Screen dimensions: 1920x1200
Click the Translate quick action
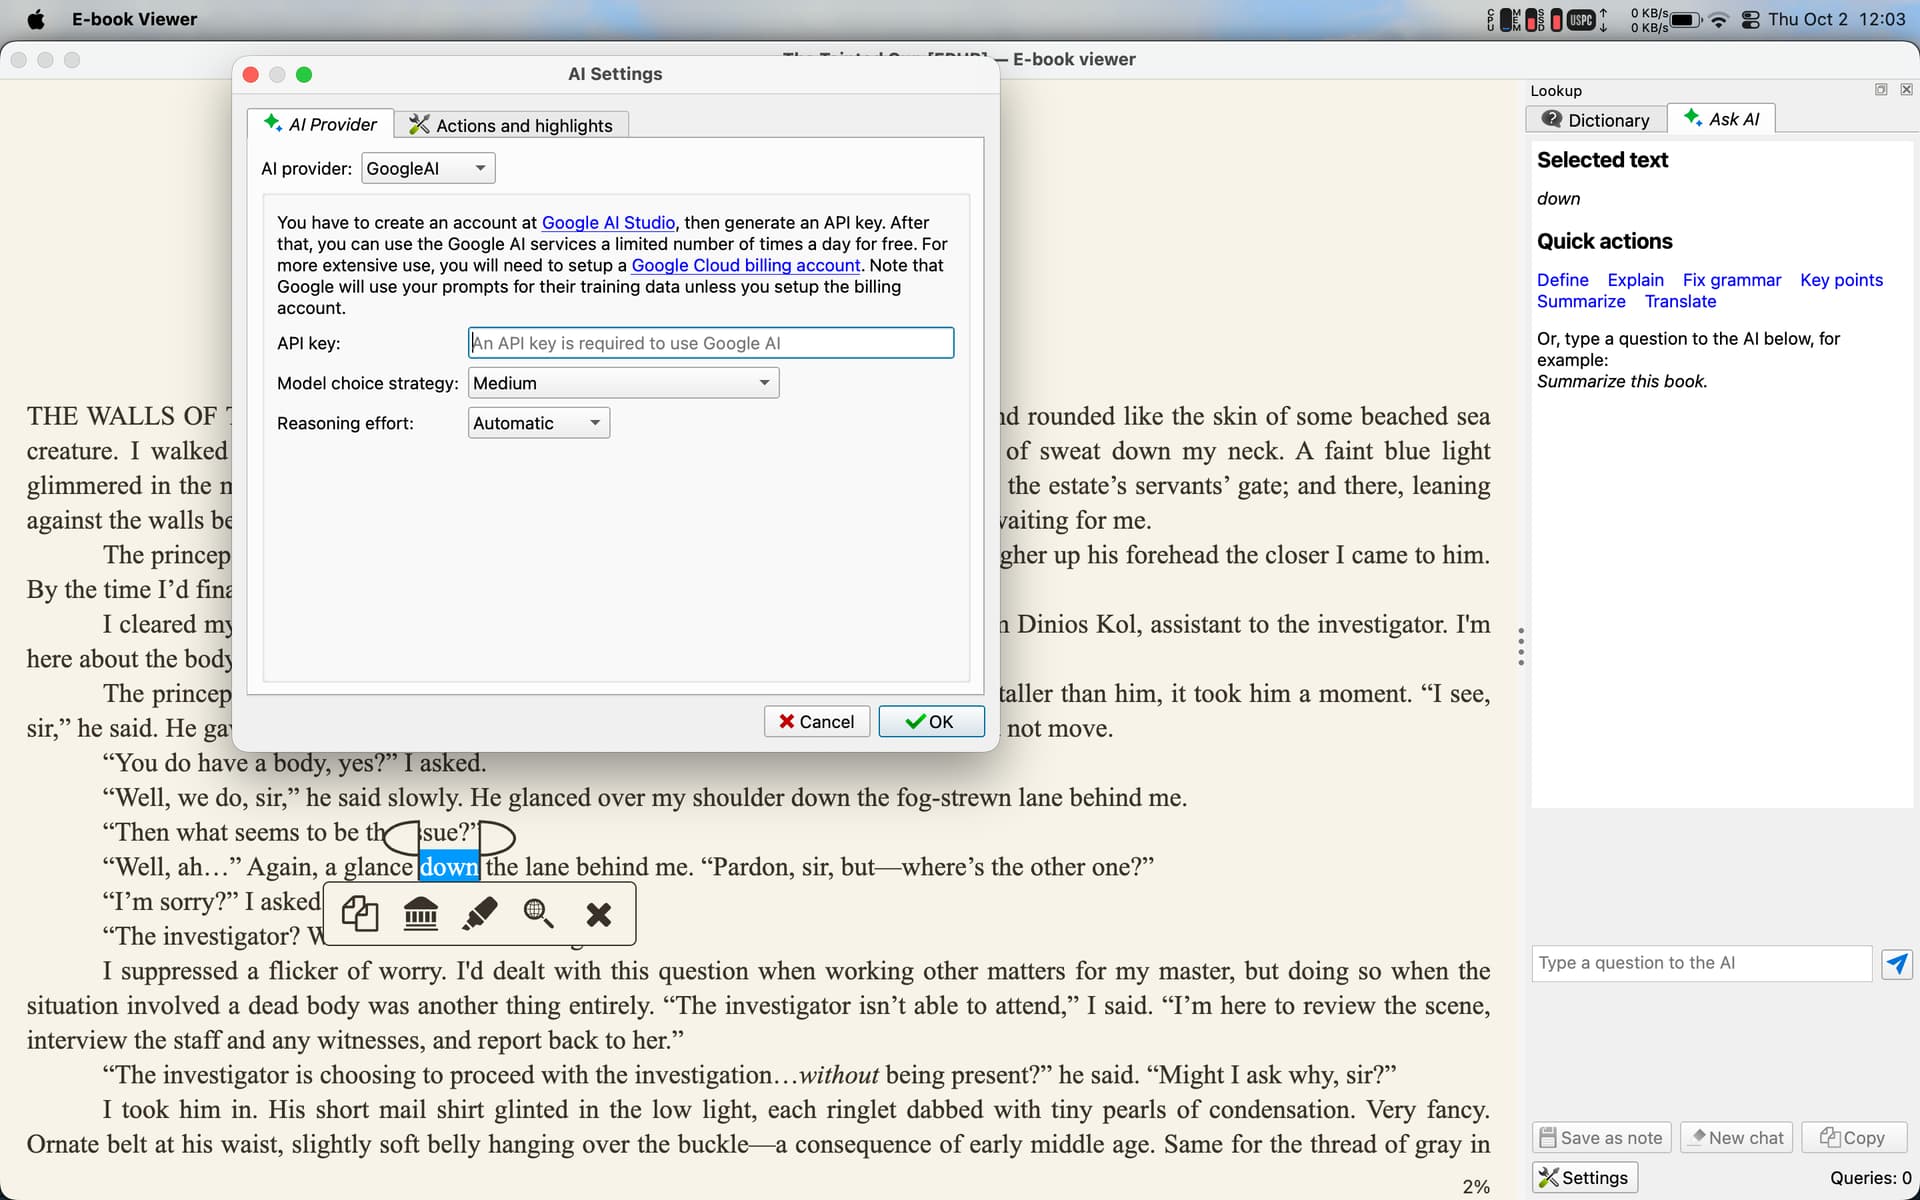[1680, 301]
